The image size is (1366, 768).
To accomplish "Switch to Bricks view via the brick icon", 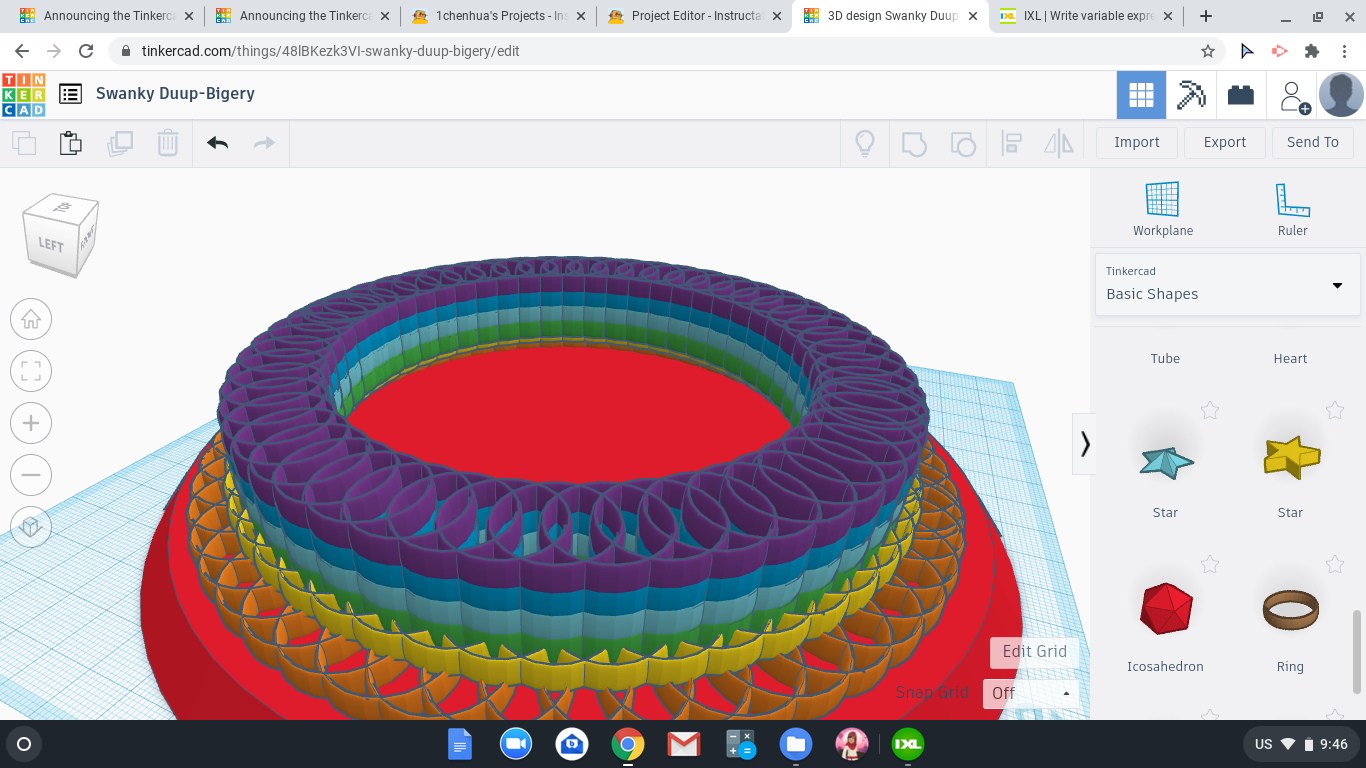I will [1240, 94].
